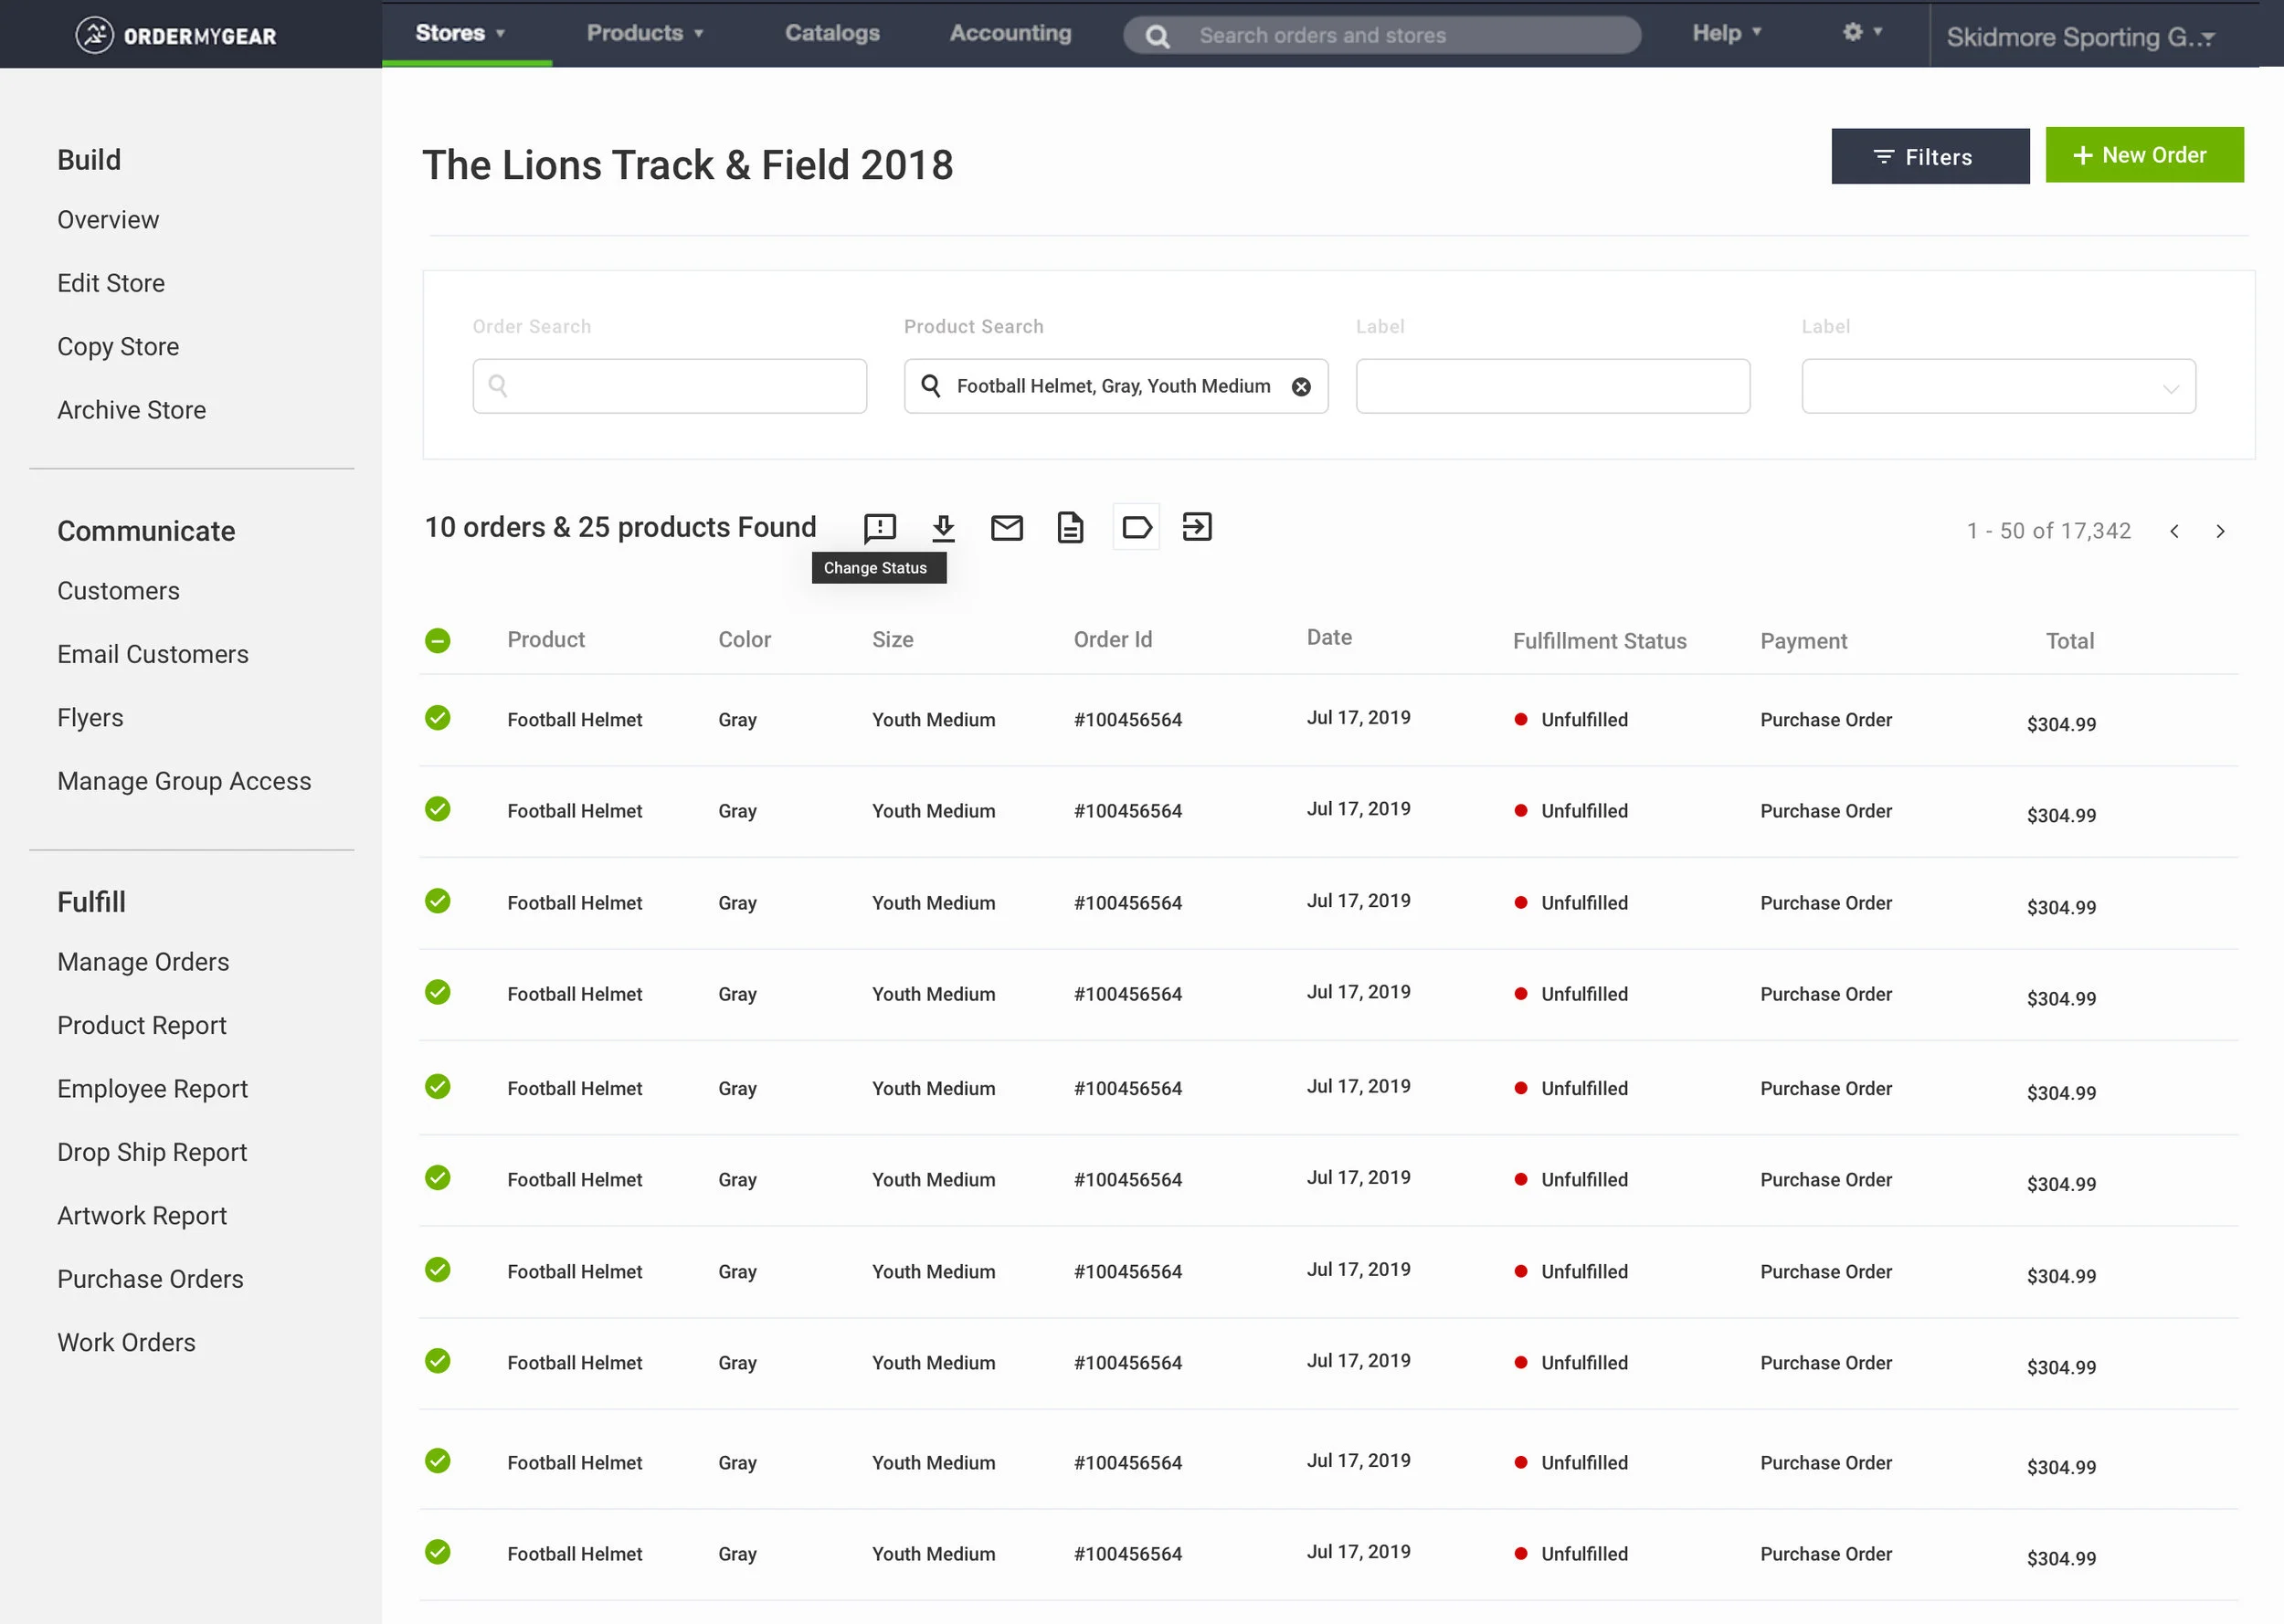Uncheck the last Football Helmet row checkbox

(437, 1553)
